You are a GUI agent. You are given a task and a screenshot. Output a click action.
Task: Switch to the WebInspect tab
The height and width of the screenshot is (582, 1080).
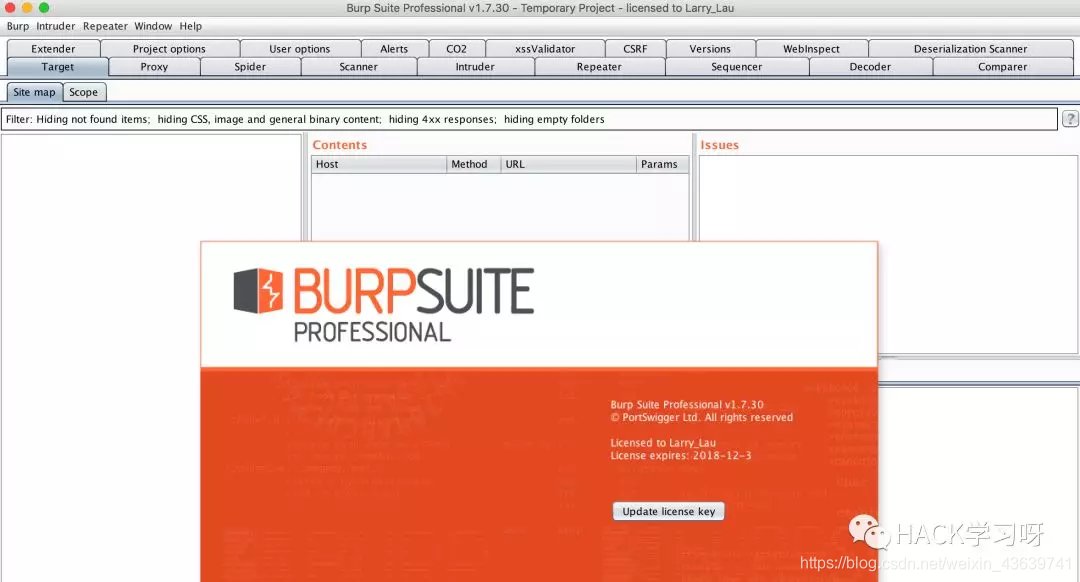pos(811,49)
